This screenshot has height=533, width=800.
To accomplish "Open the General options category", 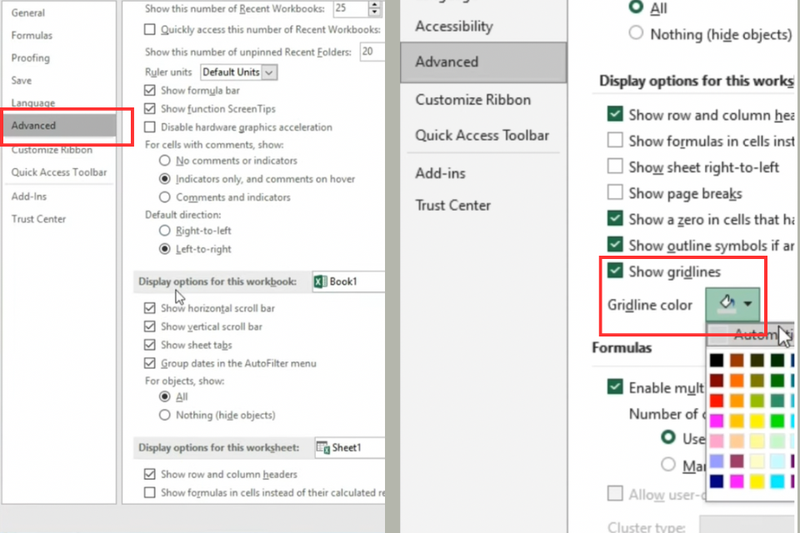I will [28, 13].
